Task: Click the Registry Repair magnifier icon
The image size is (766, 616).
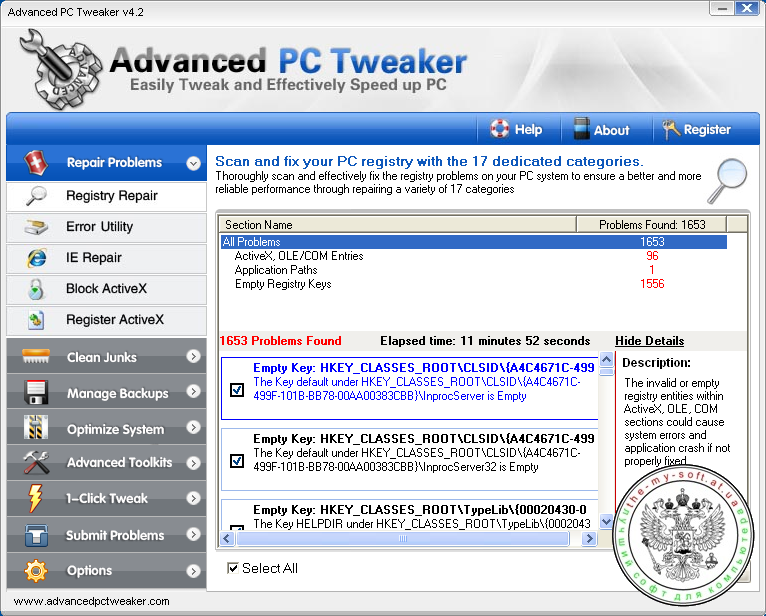Action: pyautogui.click(x=36, y=195)
